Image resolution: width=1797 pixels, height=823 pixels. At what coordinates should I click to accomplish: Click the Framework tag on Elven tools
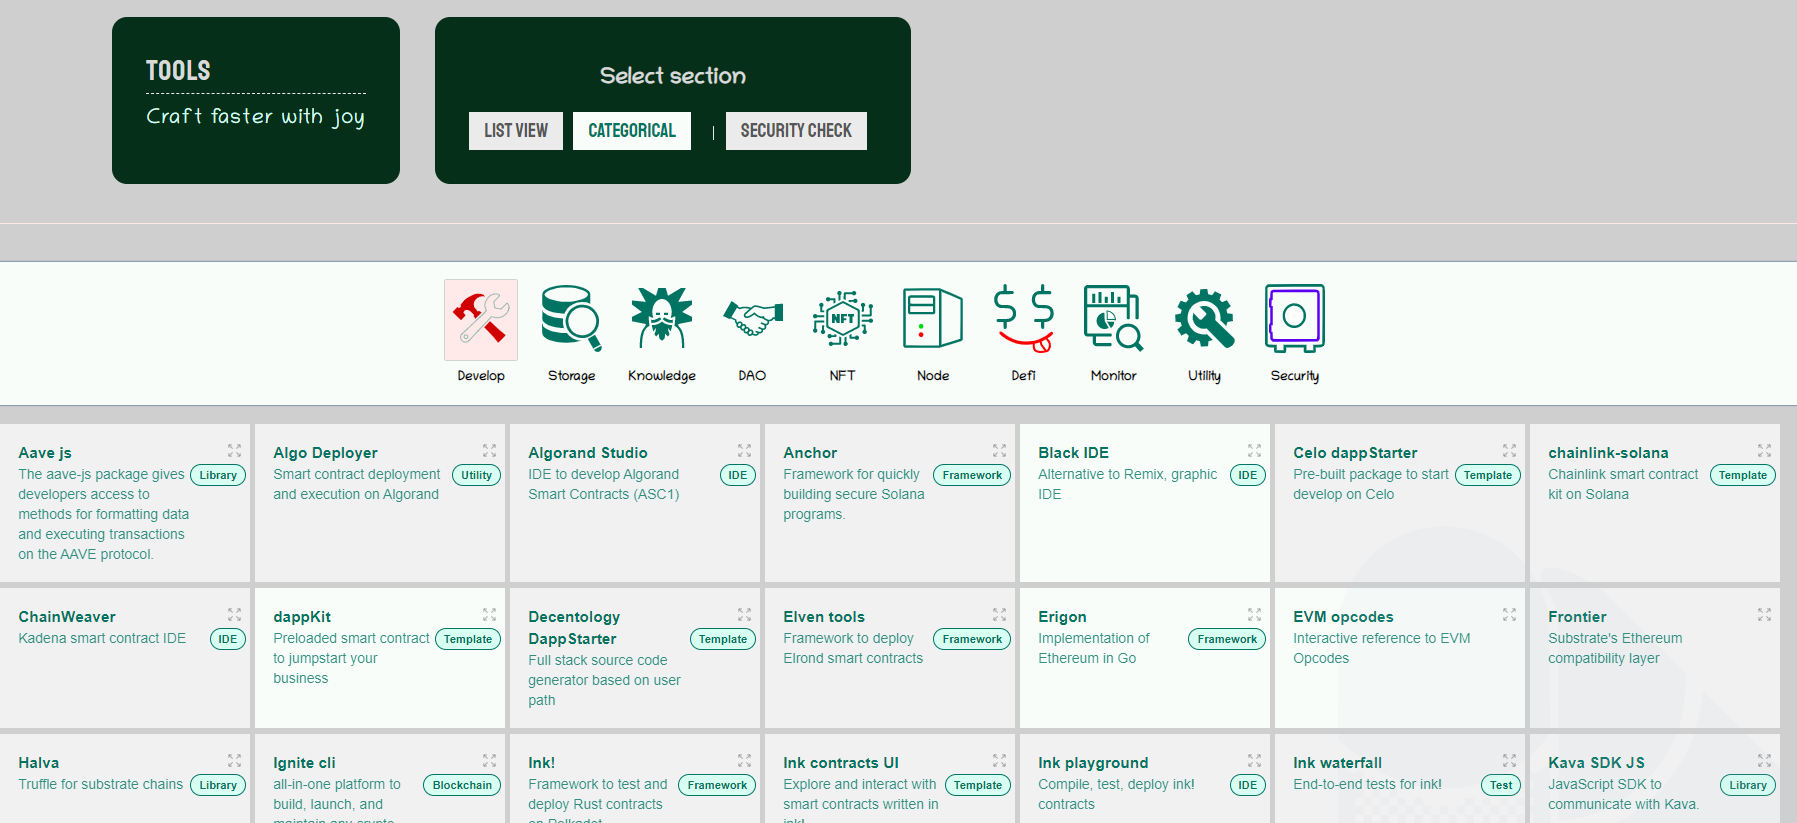[972, 639]
